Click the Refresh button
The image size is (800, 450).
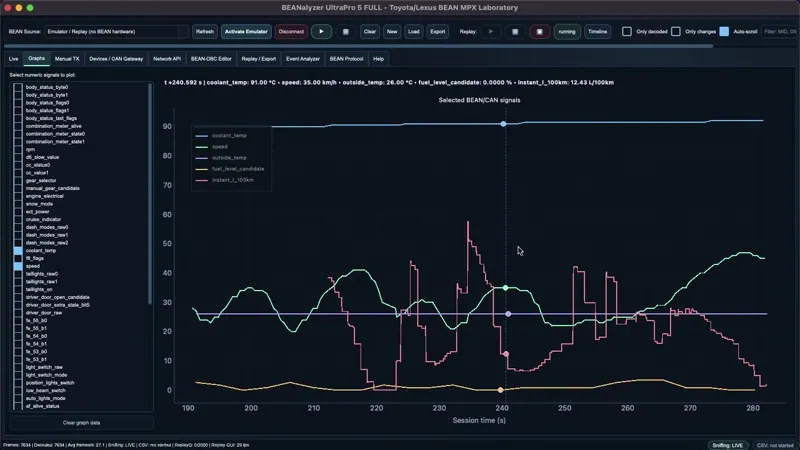coord(205,32)
